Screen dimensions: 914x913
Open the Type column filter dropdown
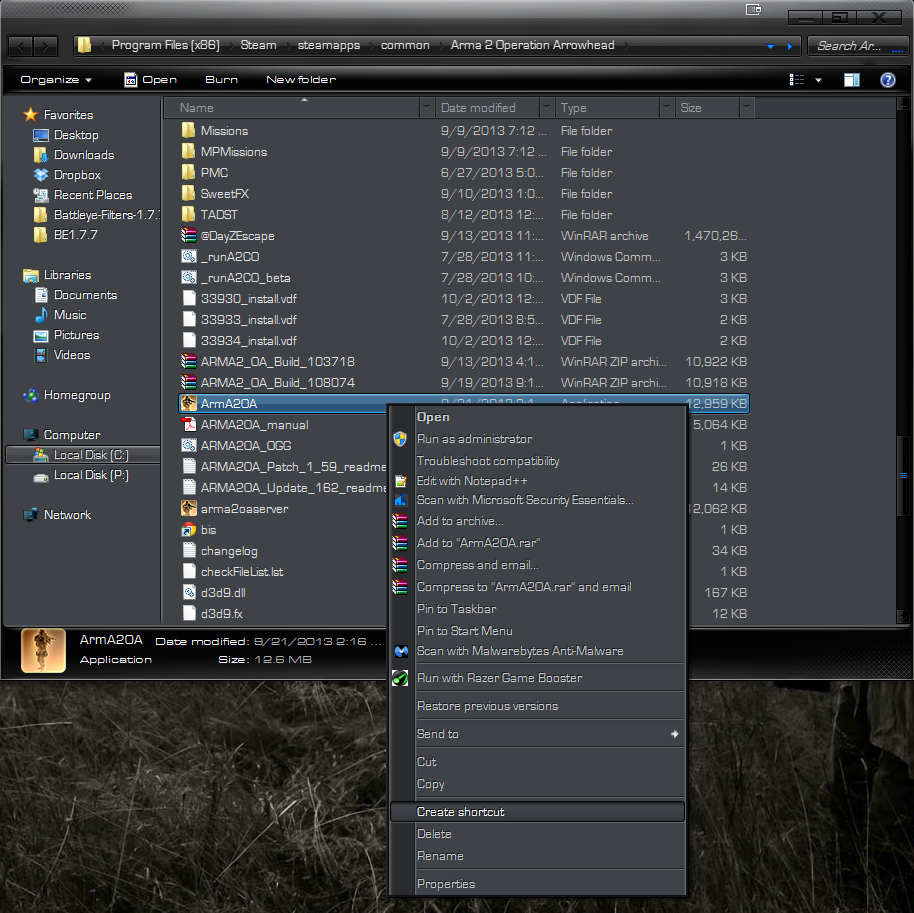[x=666, y=108]
